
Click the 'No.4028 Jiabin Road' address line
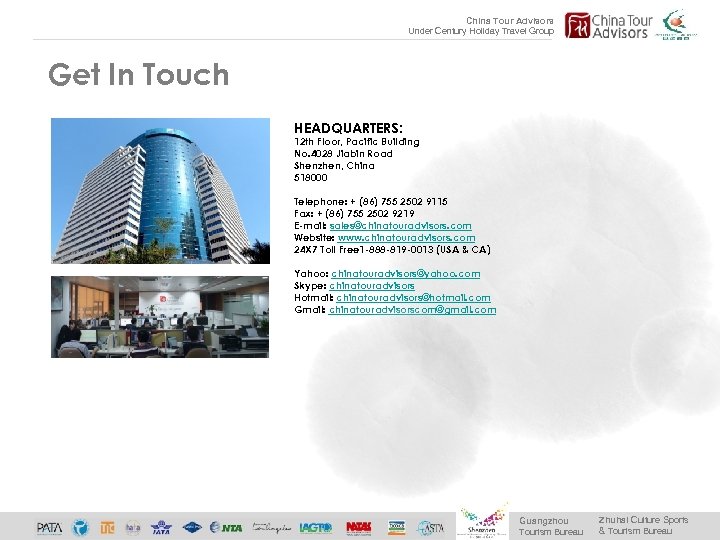[343, 154]
